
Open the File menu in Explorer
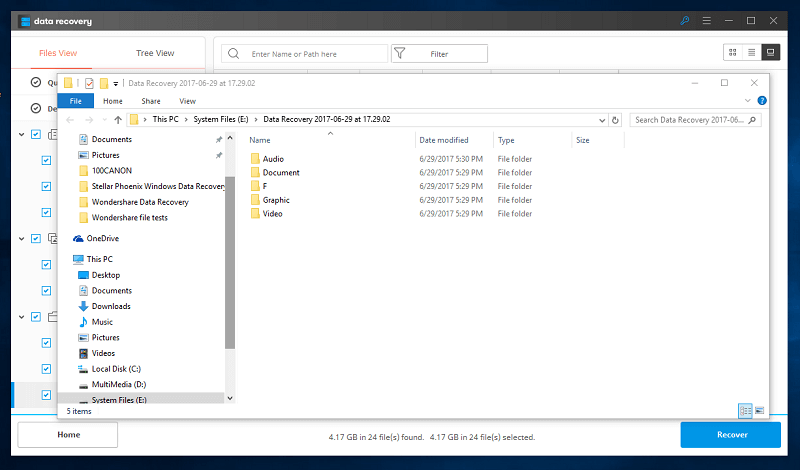tap(76, 101)
